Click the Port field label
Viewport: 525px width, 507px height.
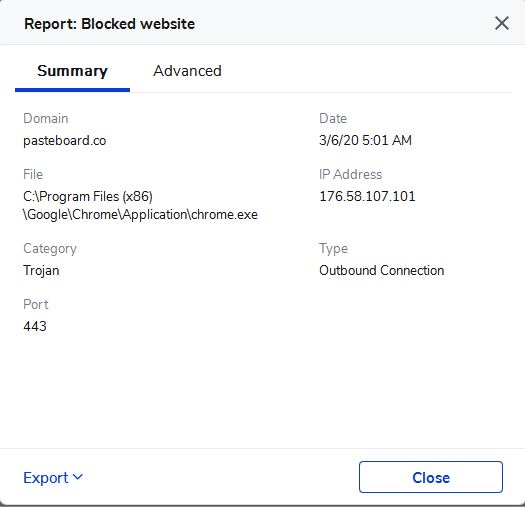click(35, 304)
